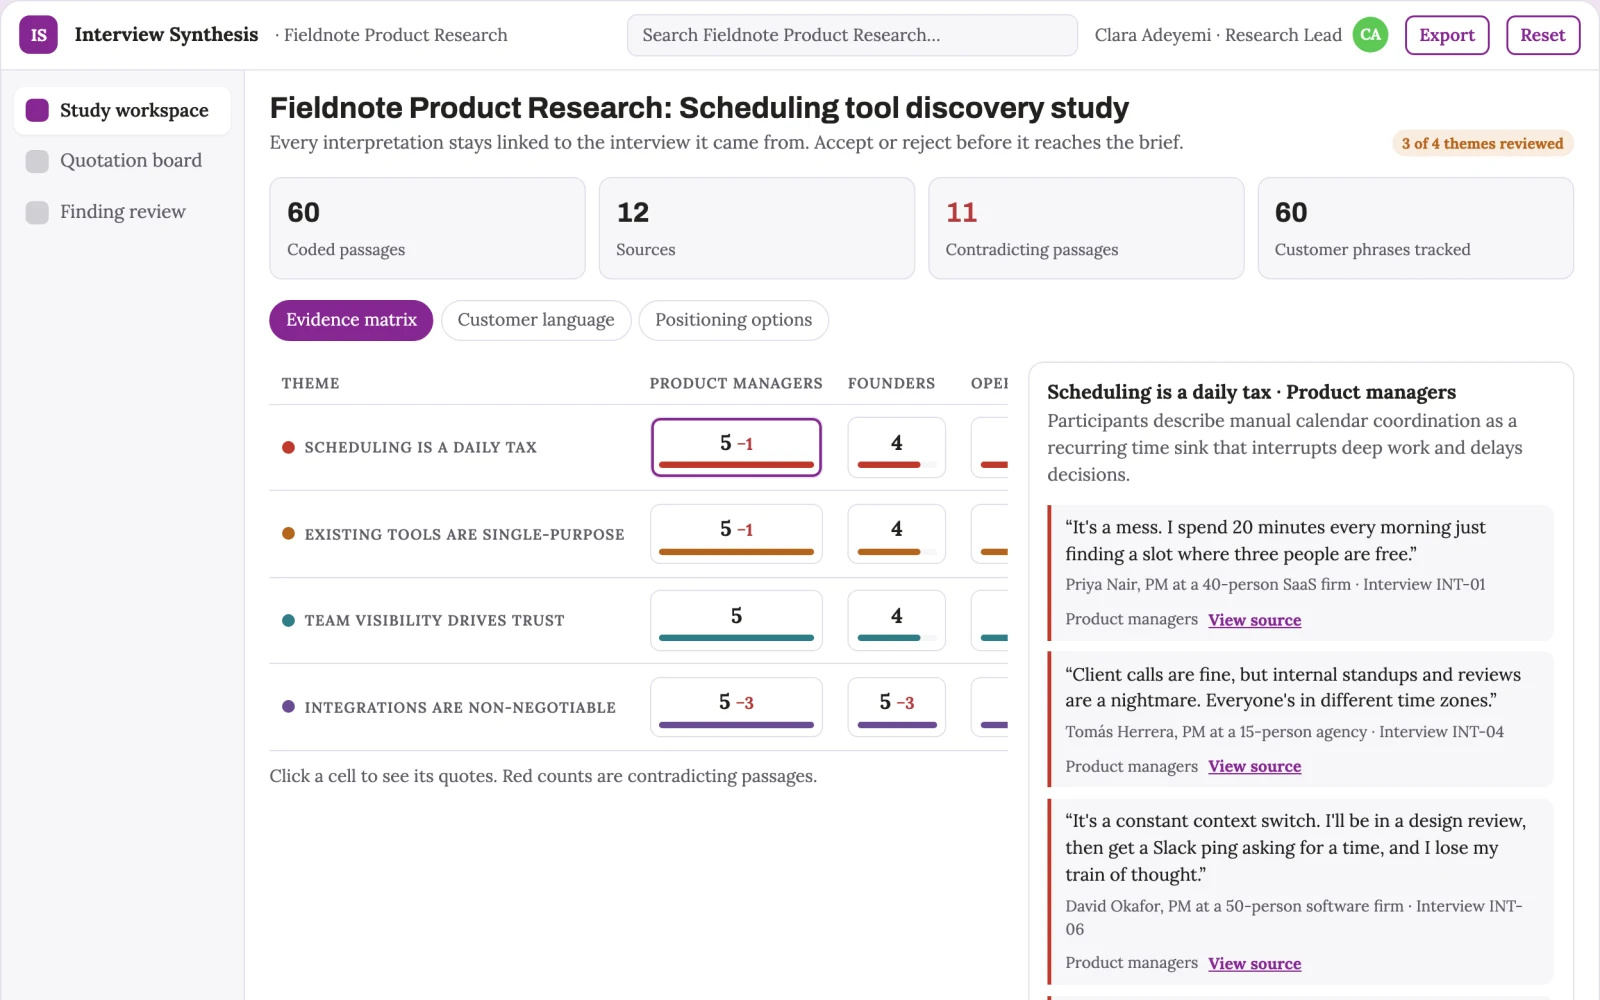Click the Customer phrases tracked card
This screenshot has height=1000, width=1600.
coord(1415,228)
